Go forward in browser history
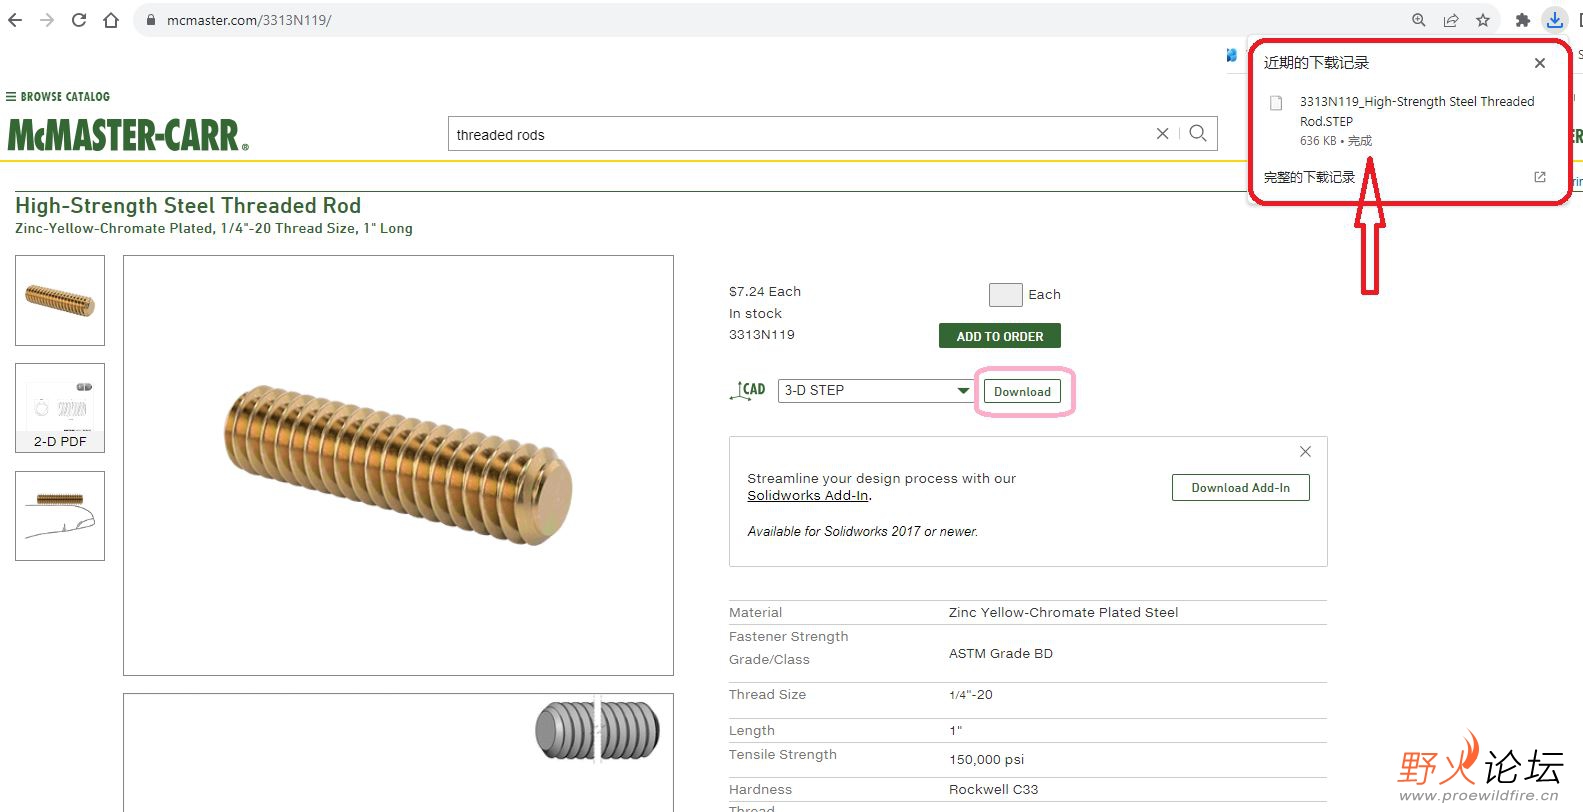 tap(47, 20)
